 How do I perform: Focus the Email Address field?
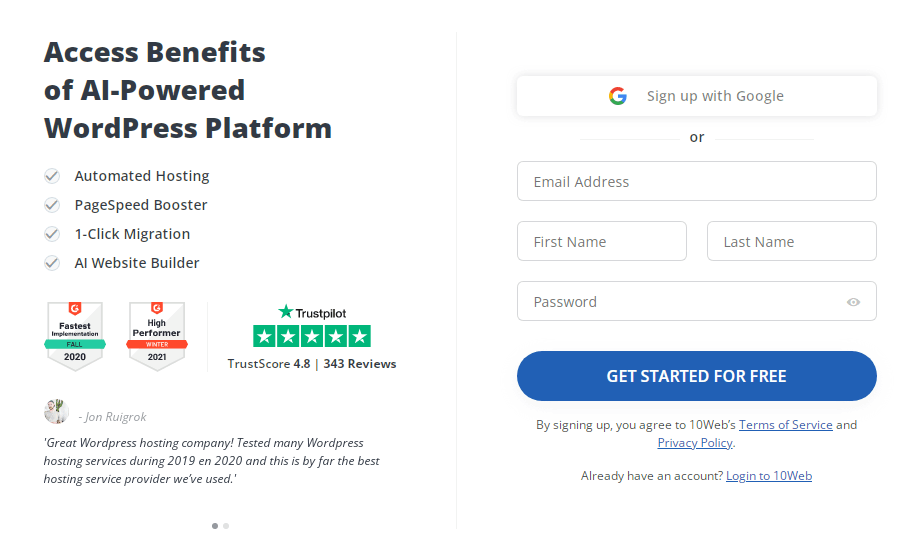point(696,182)
